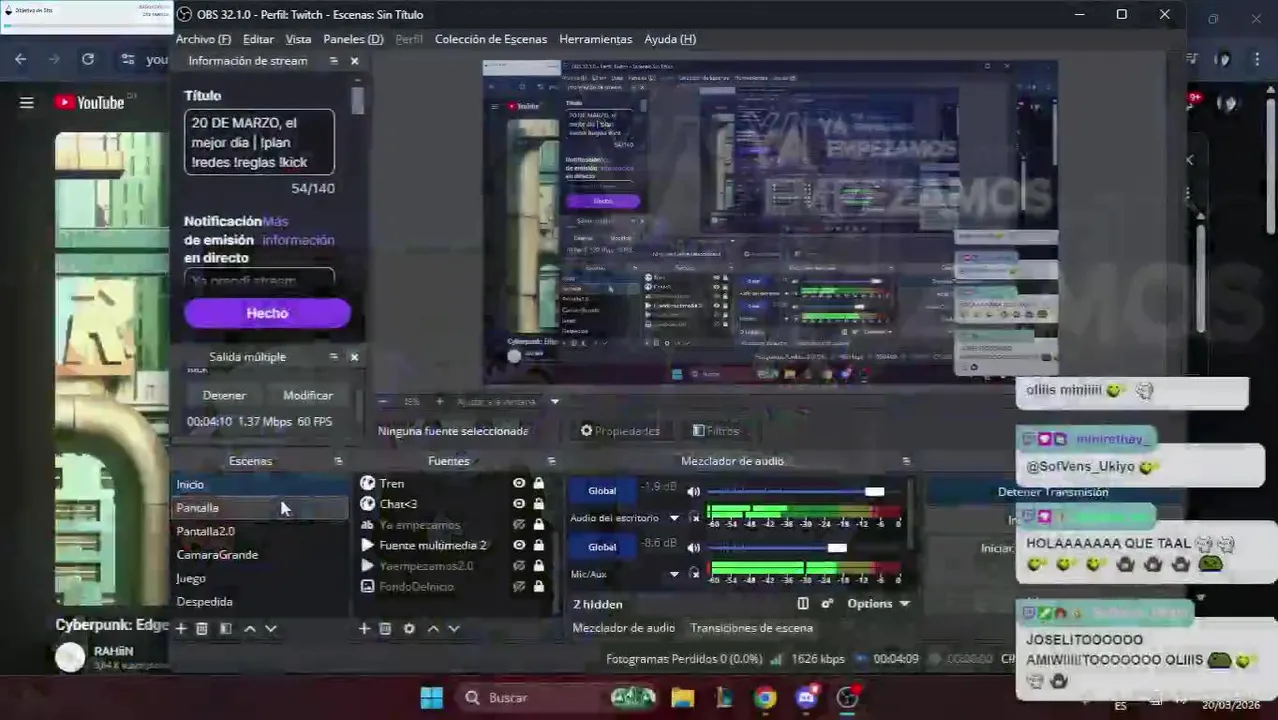The image size is (1278, 720).
Task: Open the YouTube hamburger menu in the browser
Action: [x=27, y=102]
